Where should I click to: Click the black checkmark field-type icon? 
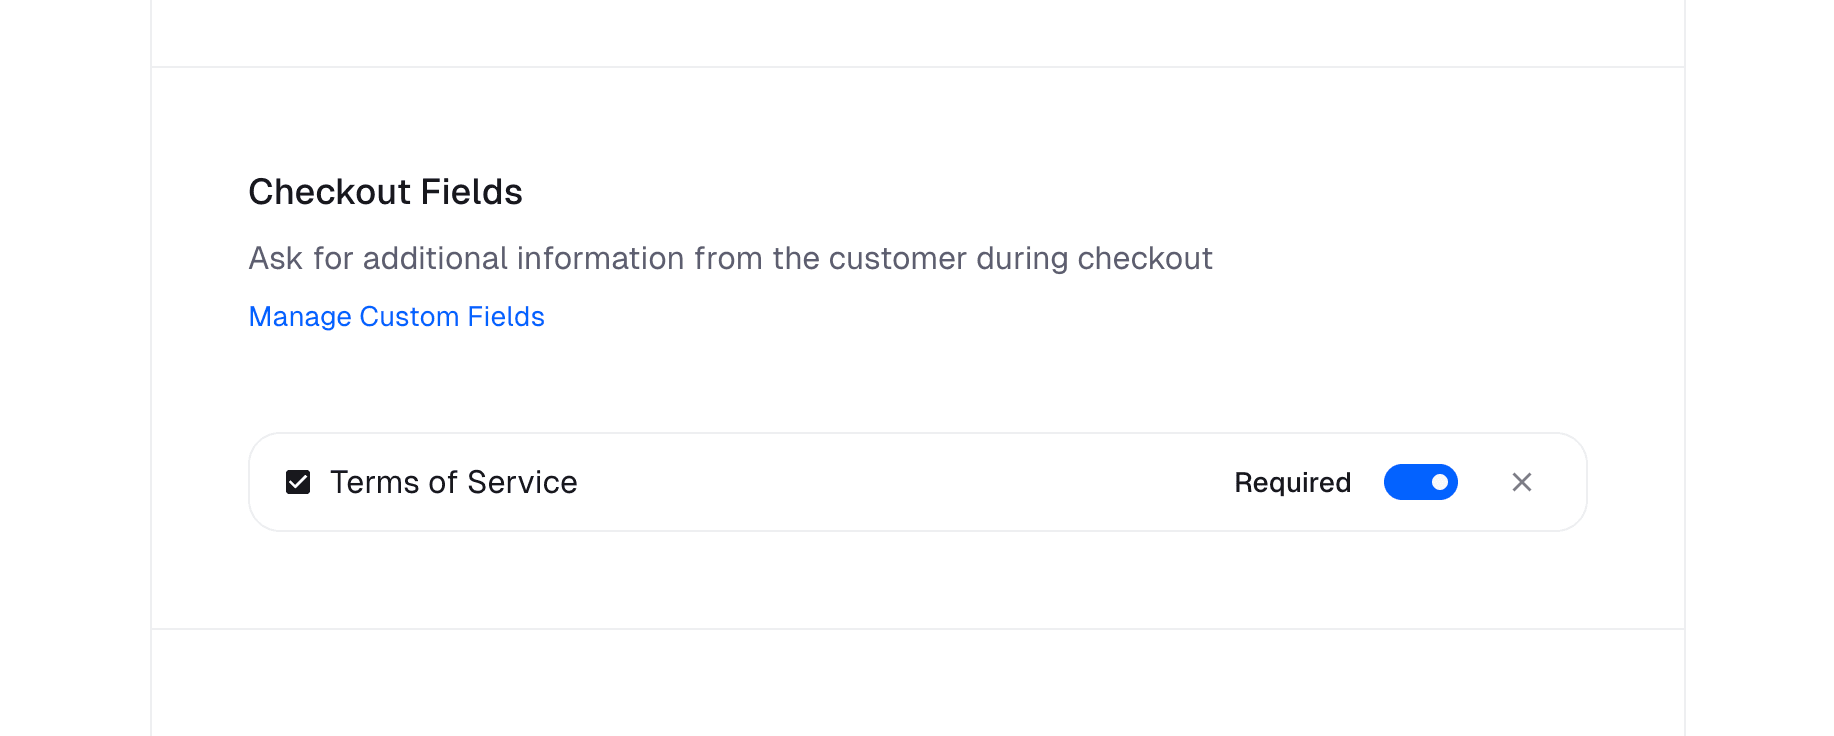(298, 482)
